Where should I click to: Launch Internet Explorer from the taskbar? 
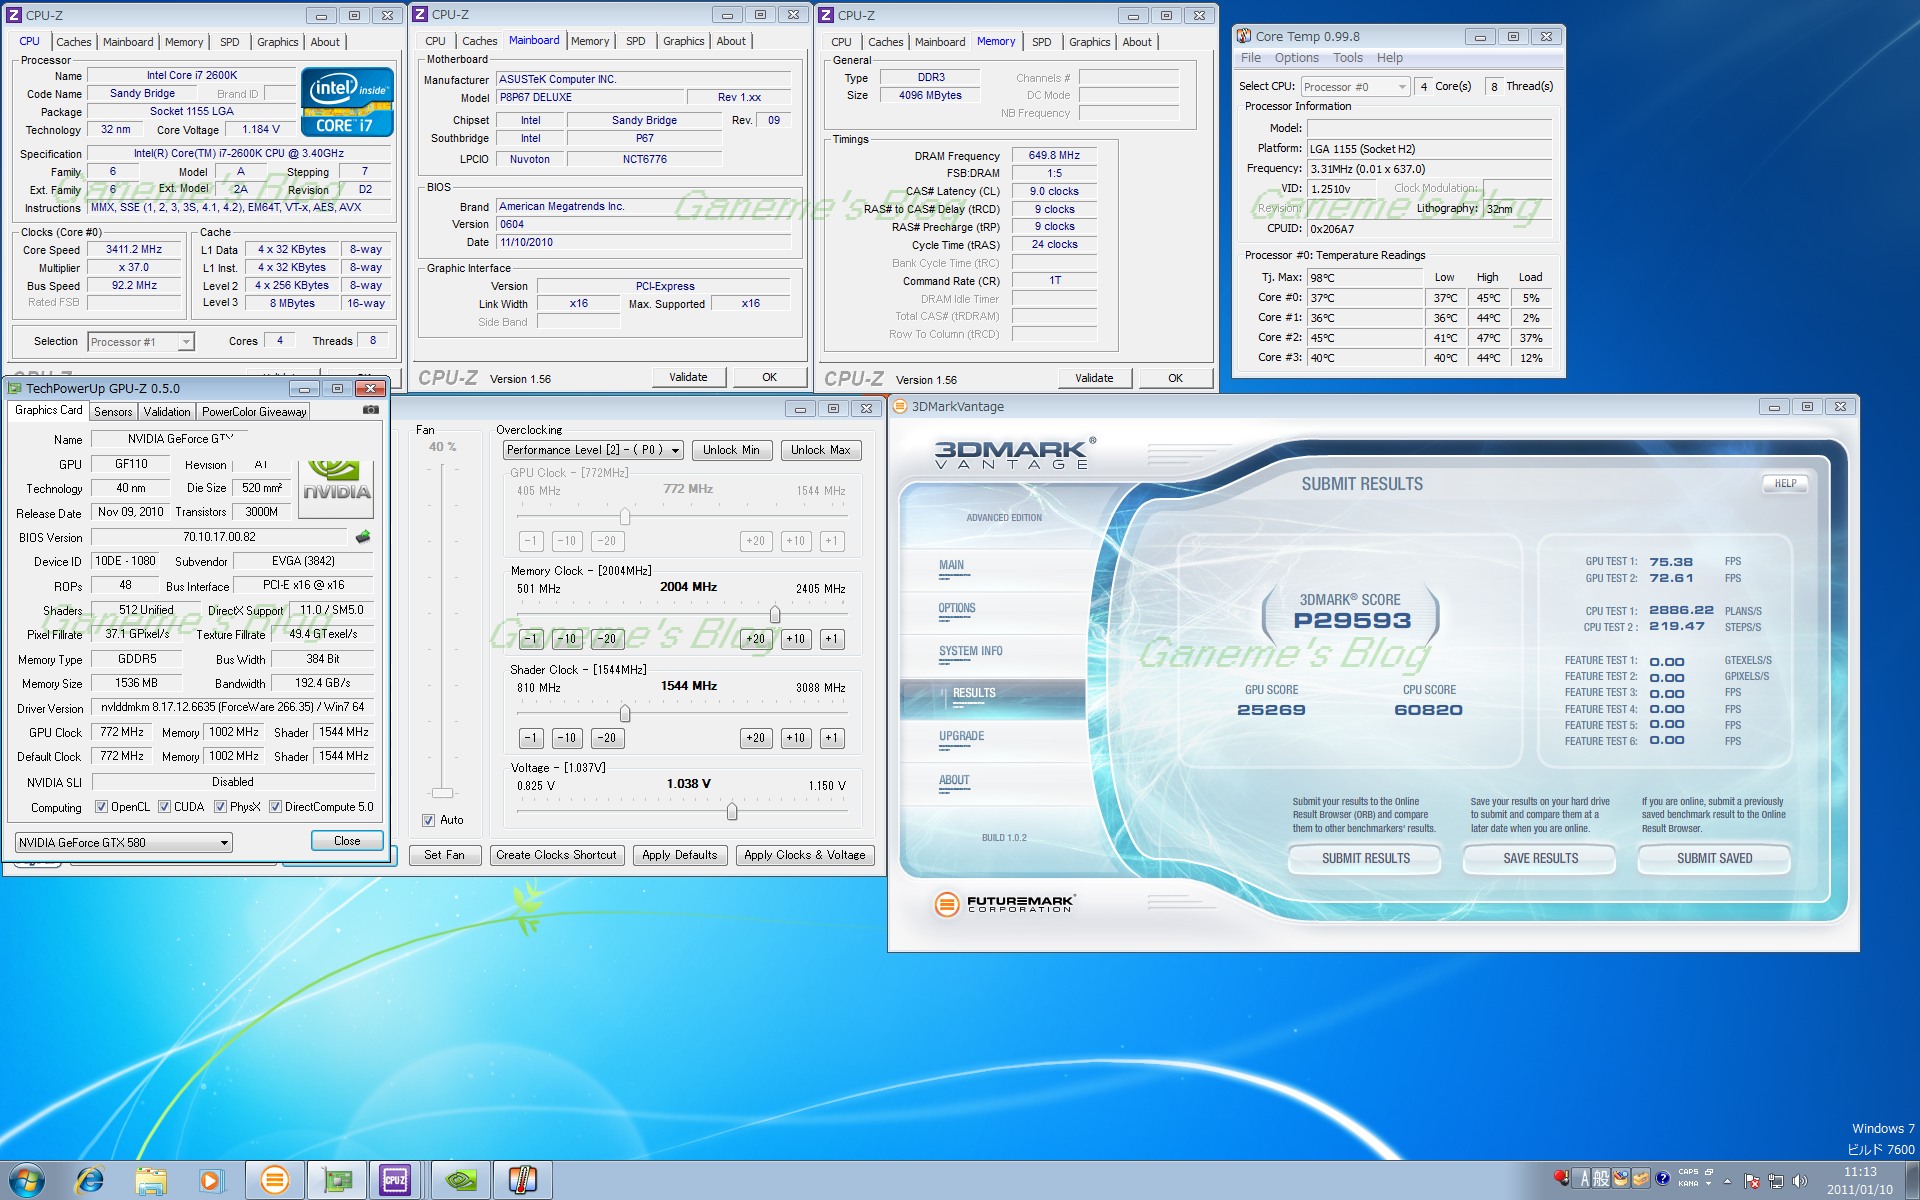point(89,1180)
